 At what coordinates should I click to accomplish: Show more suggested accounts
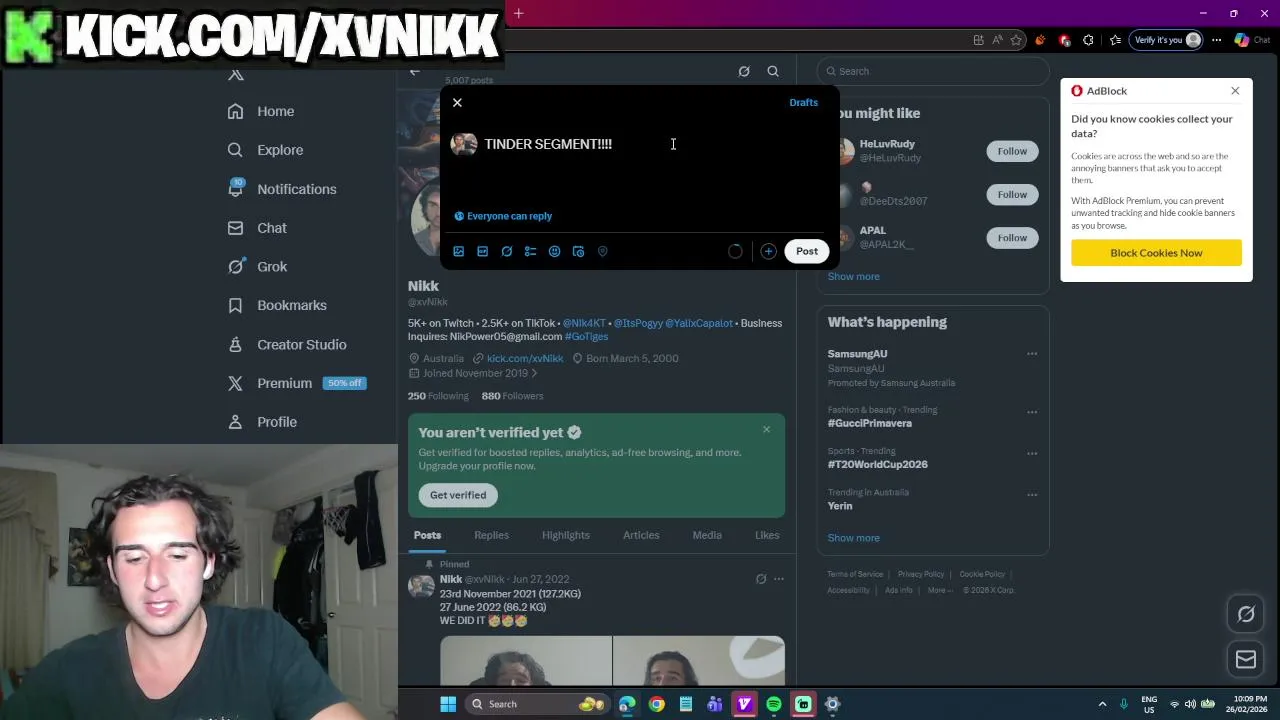pos(853,276)
